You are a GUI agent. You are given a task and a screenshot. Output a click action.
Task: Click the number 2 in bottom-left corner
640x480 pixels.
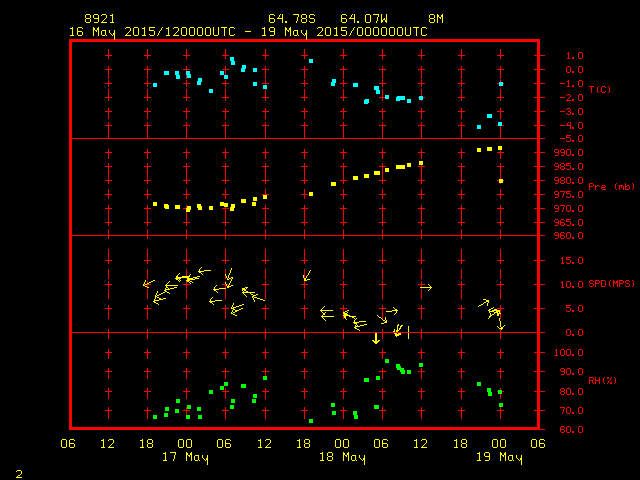18,471
